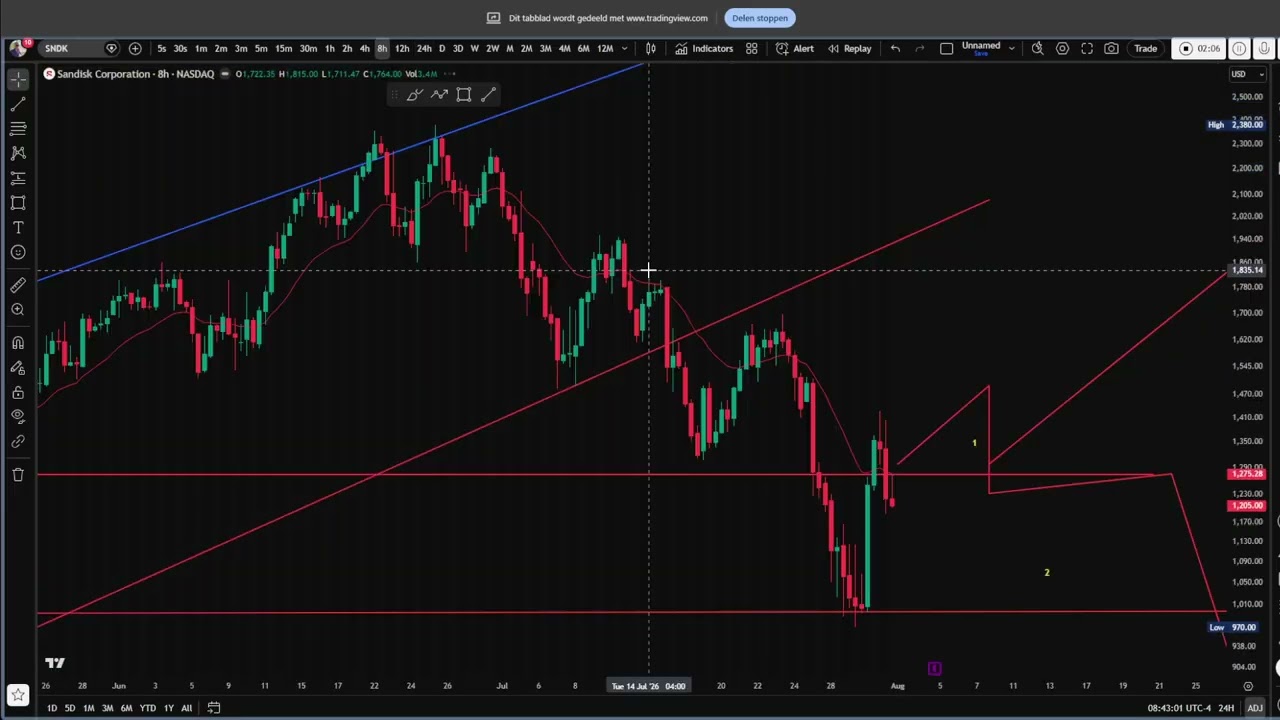Undo the last chart action
The width and height of the screenshot is (1280, 720).
pyautogui.click(x=895, y=48)
